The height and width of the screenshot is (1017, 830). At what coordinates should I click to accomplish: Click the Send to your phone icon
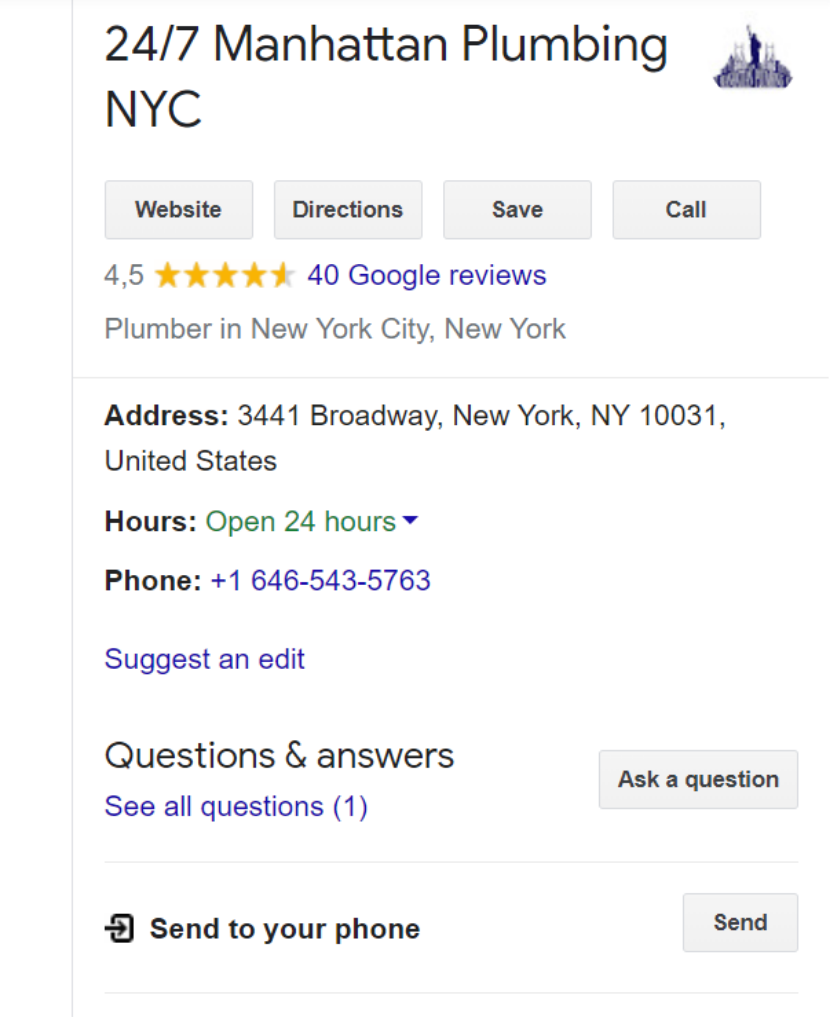tap(120, 928)
